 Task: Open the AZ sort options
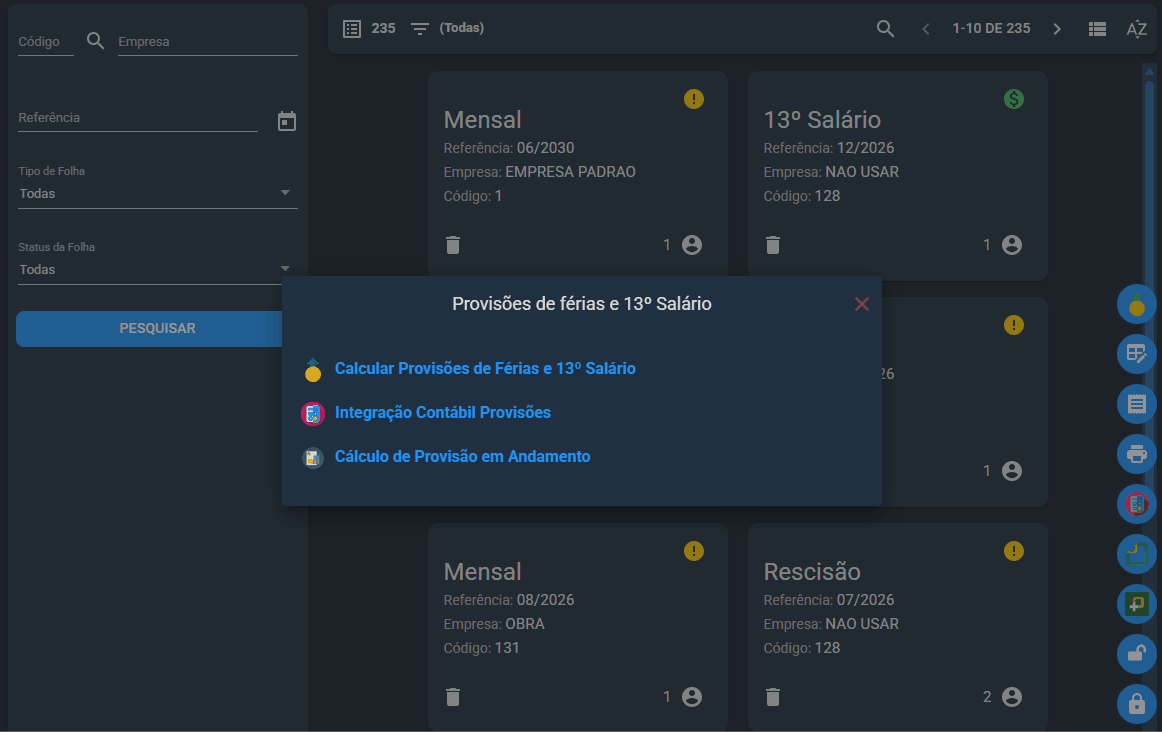1137,29
